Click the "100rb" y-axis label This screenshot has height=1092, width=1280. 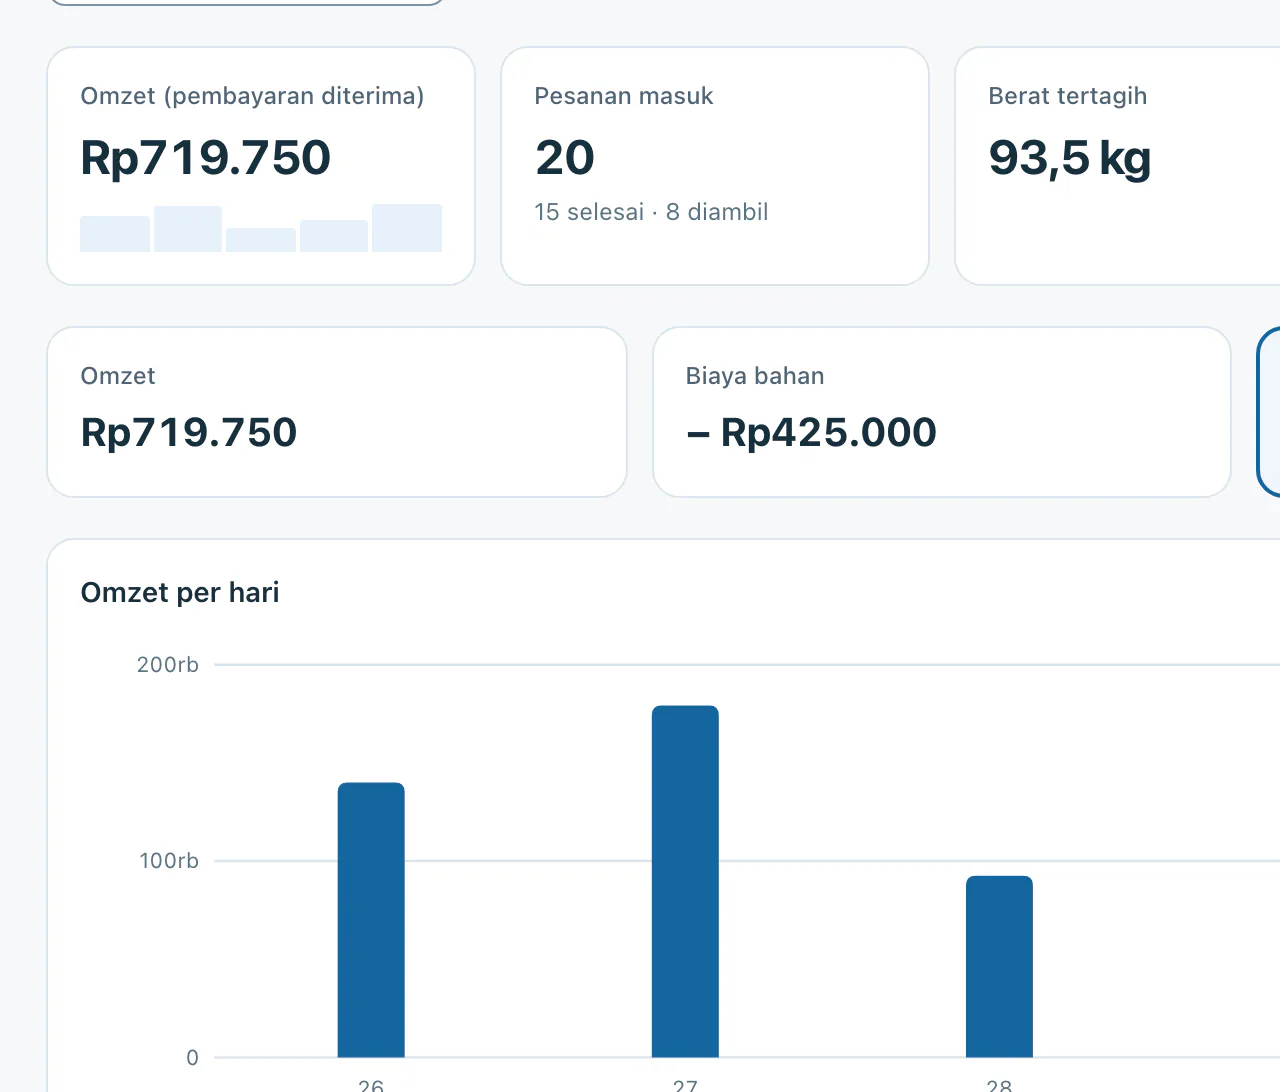click(x=169, y=861)
